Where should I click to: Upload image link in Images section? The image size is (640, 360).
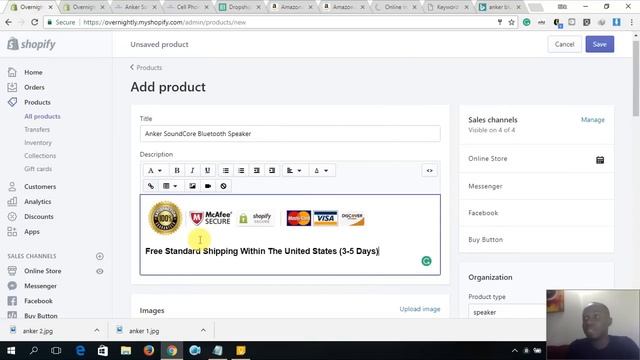[x=420, y=309]
